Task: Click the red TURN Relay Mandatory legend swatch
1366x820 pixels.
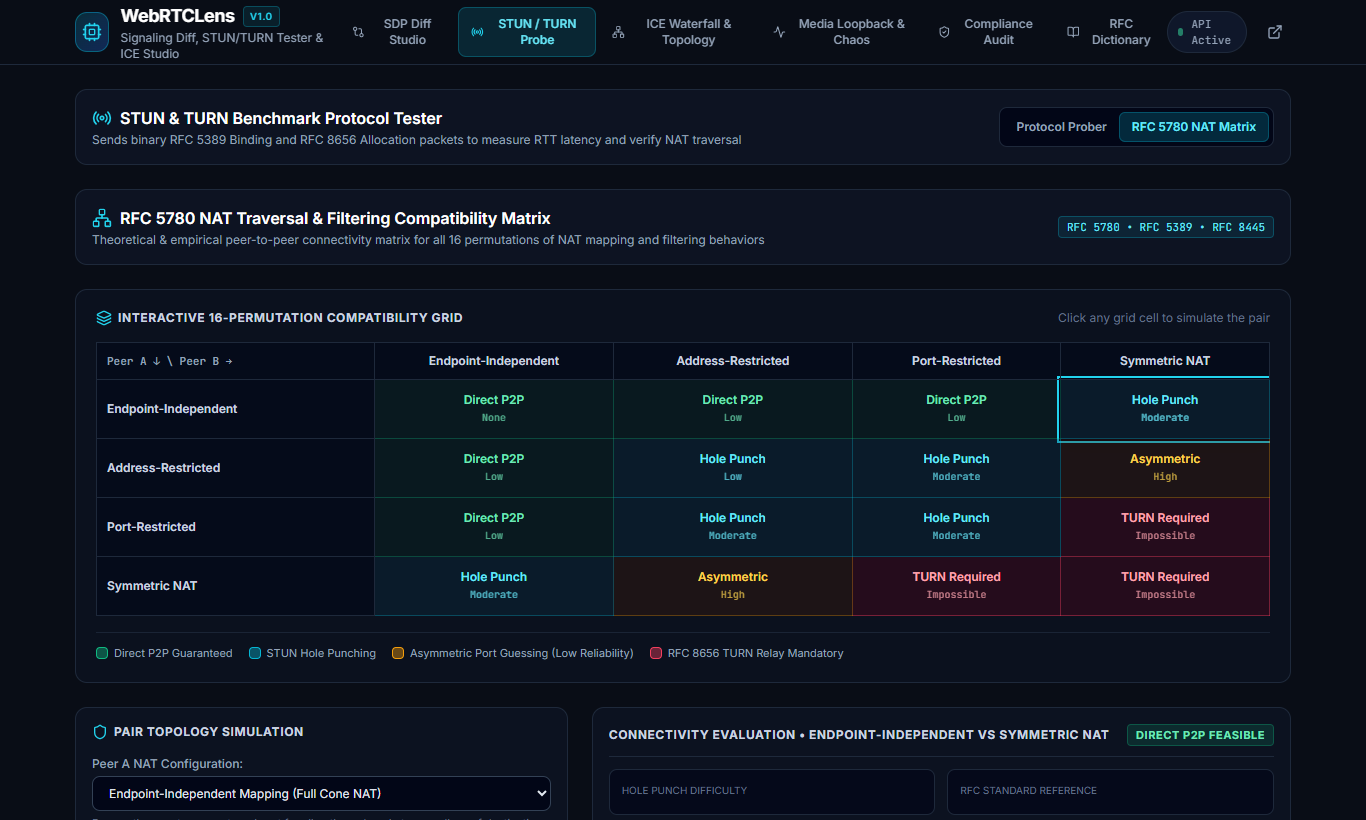Action: click(656, 653)
